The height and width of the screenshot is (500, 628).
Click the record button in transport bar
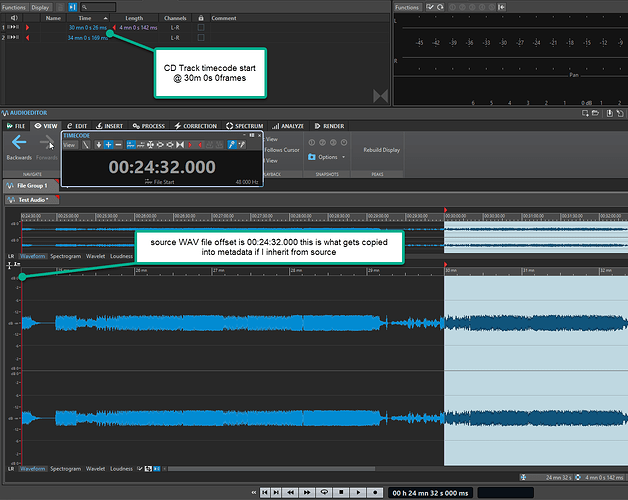click(375, 492)
